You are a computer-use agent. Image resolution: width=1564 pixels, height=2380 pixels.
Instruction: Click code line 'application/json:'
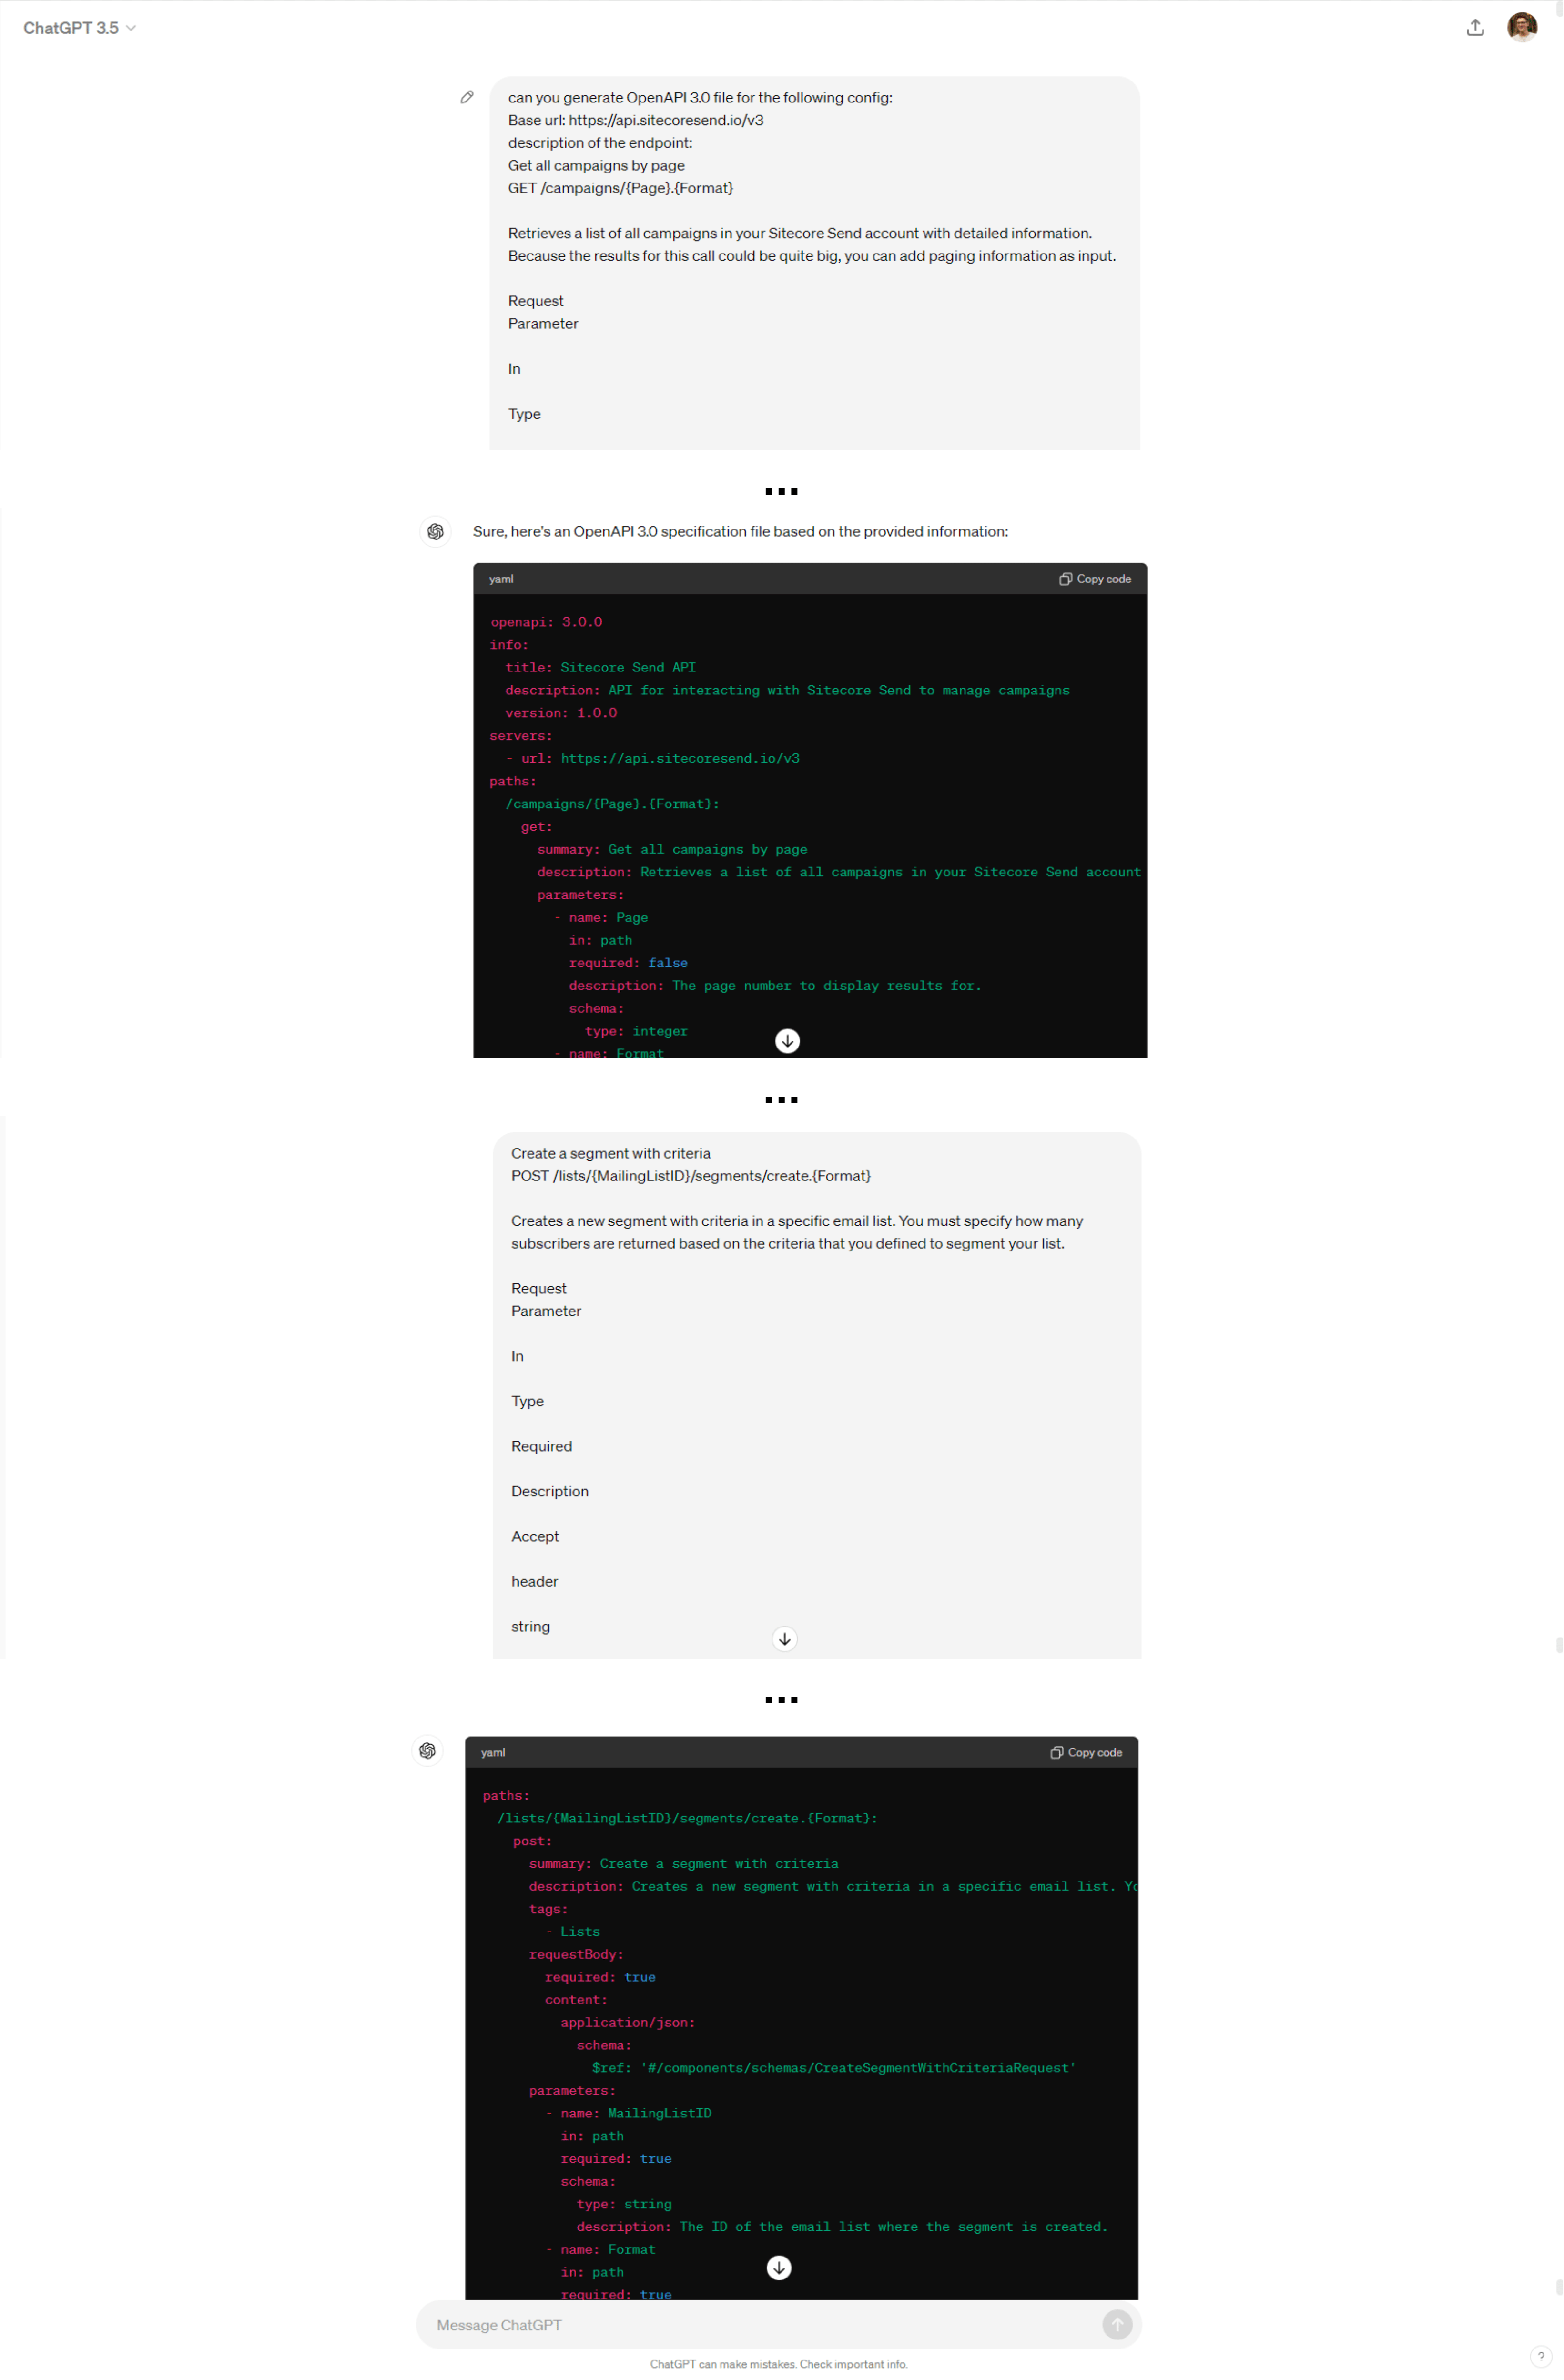[x=627, y=2022]
